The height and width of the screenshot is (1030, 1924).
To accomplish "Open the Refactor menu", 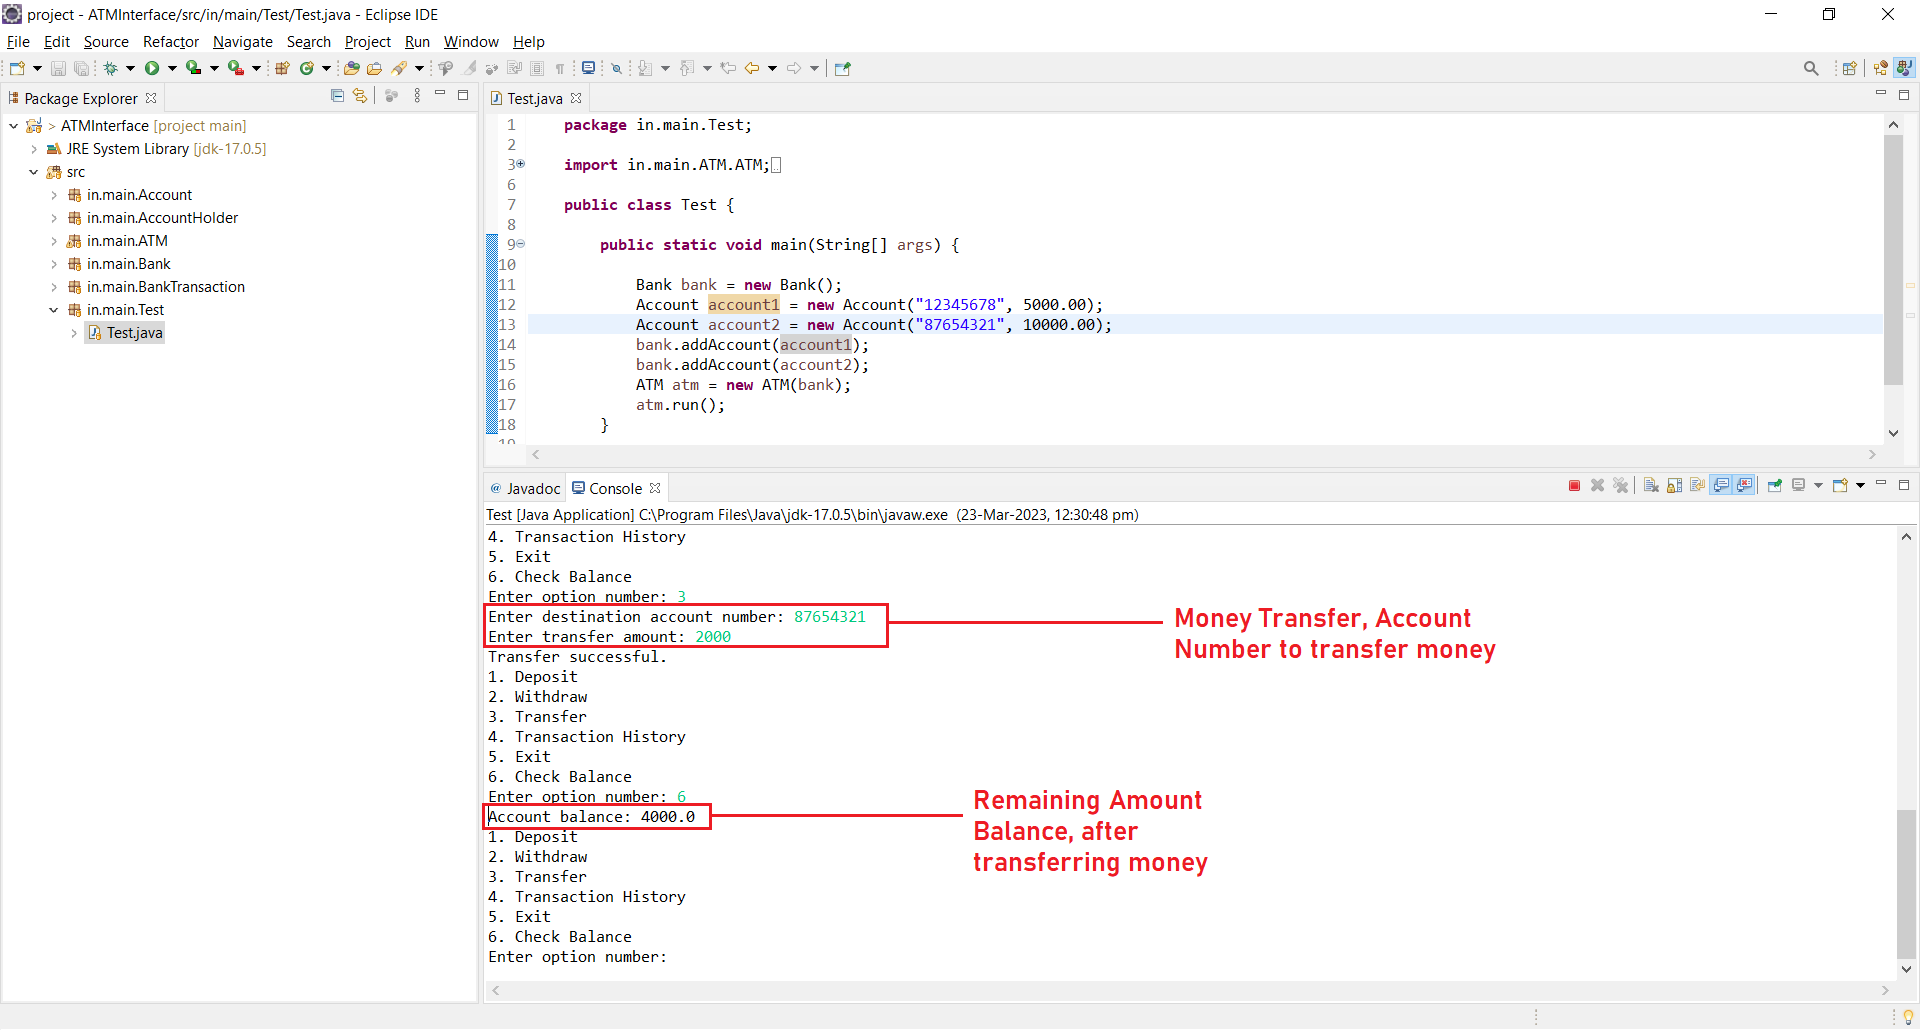I will coord(171,42).
